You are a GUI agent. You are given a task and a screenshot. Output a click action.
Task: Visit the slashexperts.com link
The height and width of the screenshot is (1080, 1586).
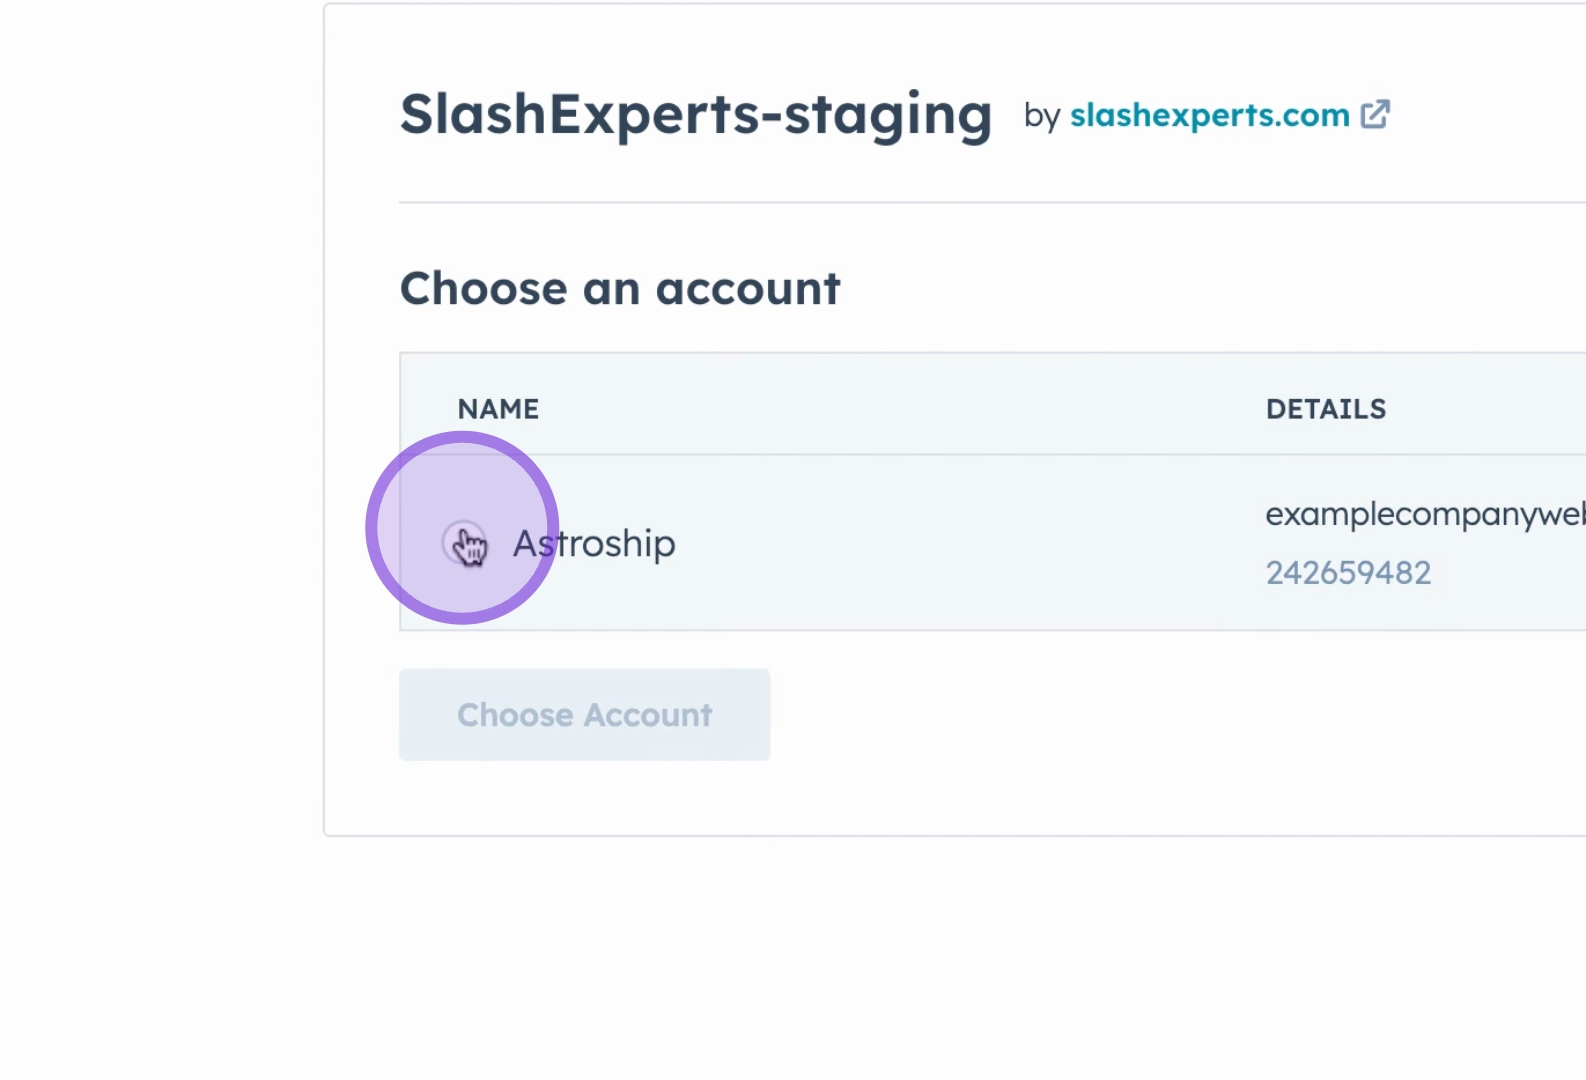pyautogui.click(x=1209, y=116)
